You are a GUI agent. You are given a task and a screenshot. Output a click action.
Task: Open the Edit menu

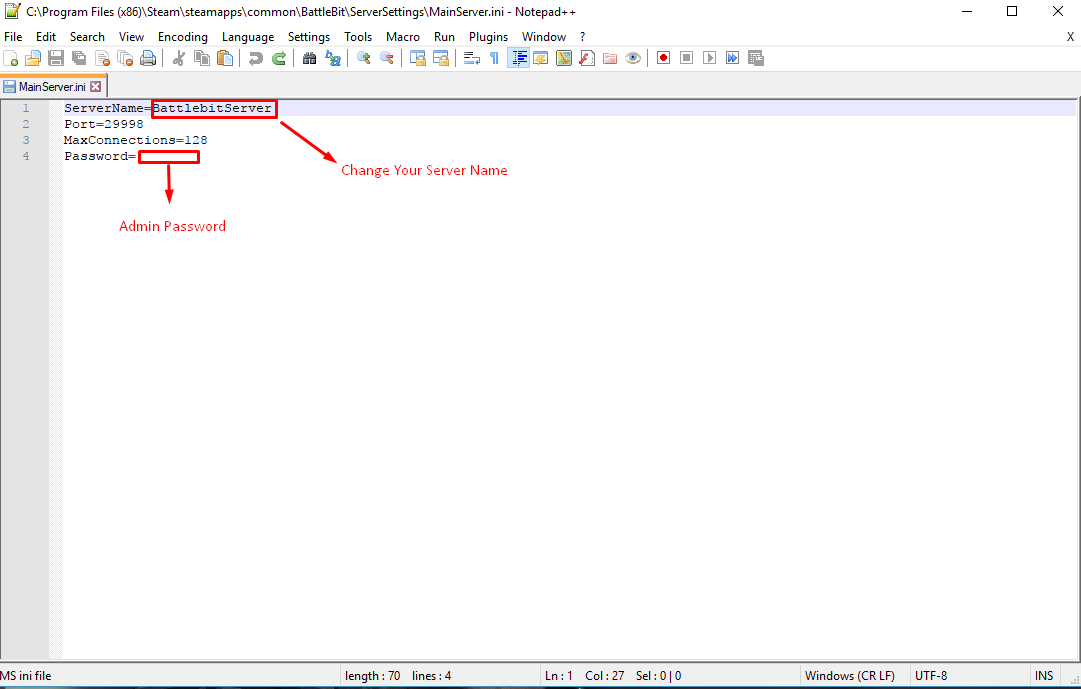[46, 37]
